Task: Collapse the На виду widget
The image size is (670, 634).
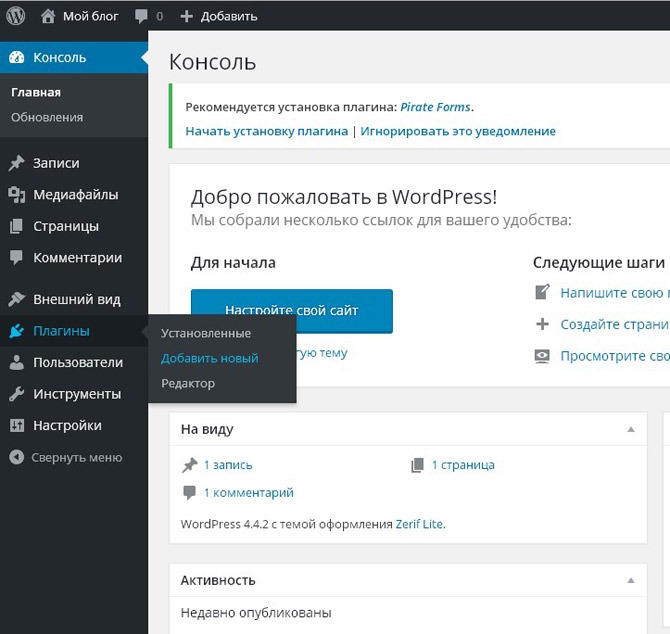Action: 631,429
